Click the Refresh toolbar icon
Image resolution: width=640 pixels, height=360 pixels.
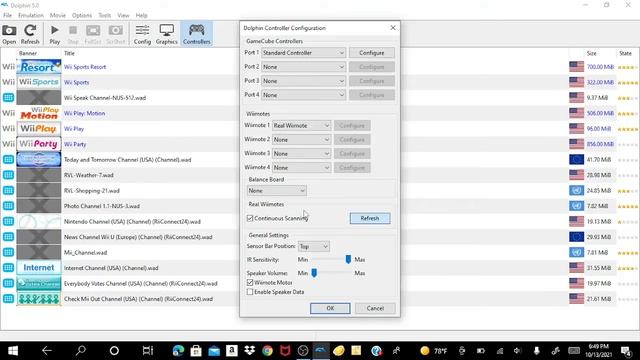tap(30, 34)
